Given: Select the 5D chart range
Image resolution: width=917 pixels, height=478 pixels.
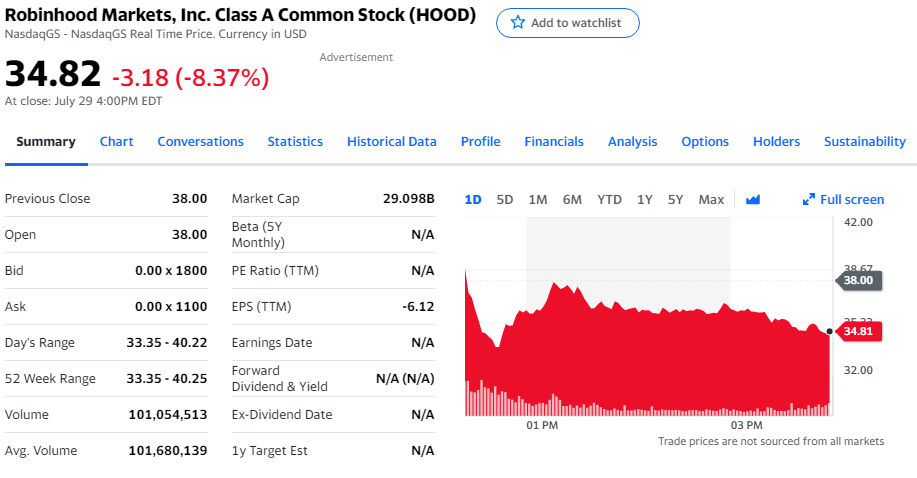Looking at the screenshot, I should click(505, 199).
